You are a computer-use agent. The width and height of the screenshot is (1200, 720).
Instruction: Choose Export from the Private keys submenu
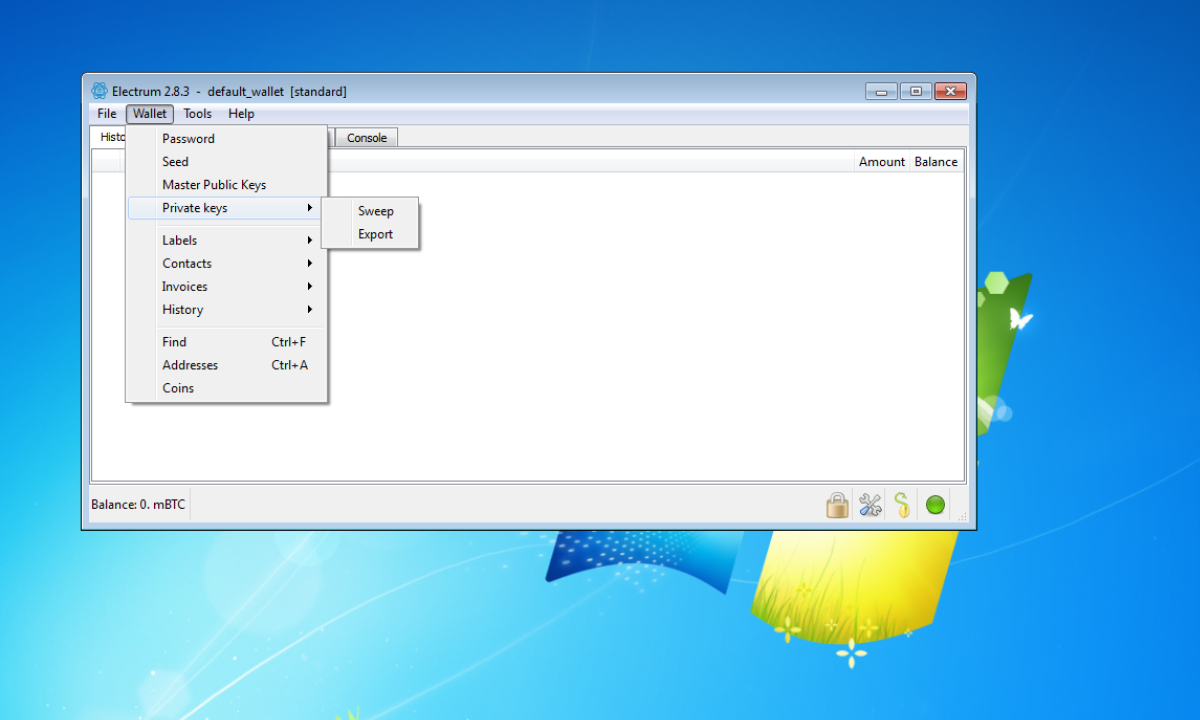pos(374,234)
